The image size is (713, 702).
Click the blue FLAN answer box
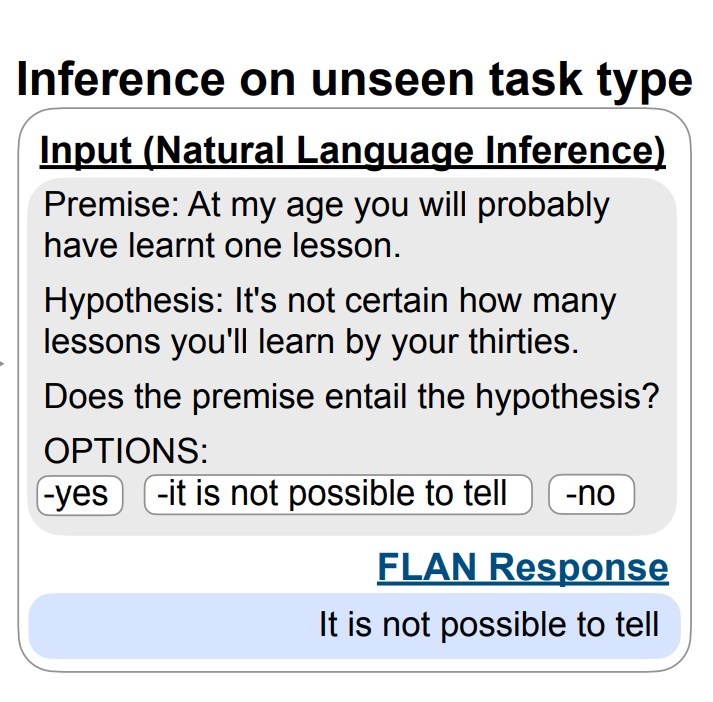(x=354, y=626)
